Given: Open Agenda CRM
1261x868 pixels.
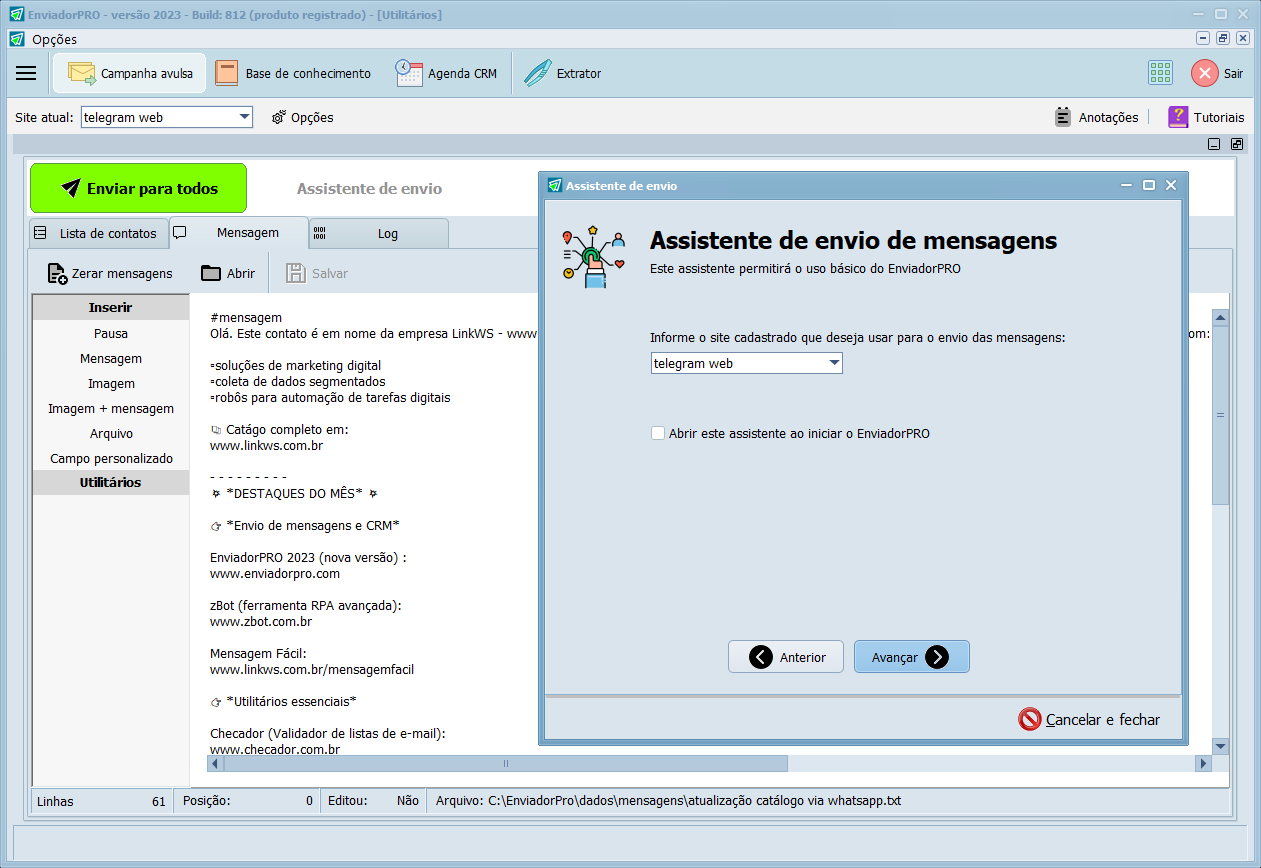Looking at the screenshot, I should (x=446, y=73).
